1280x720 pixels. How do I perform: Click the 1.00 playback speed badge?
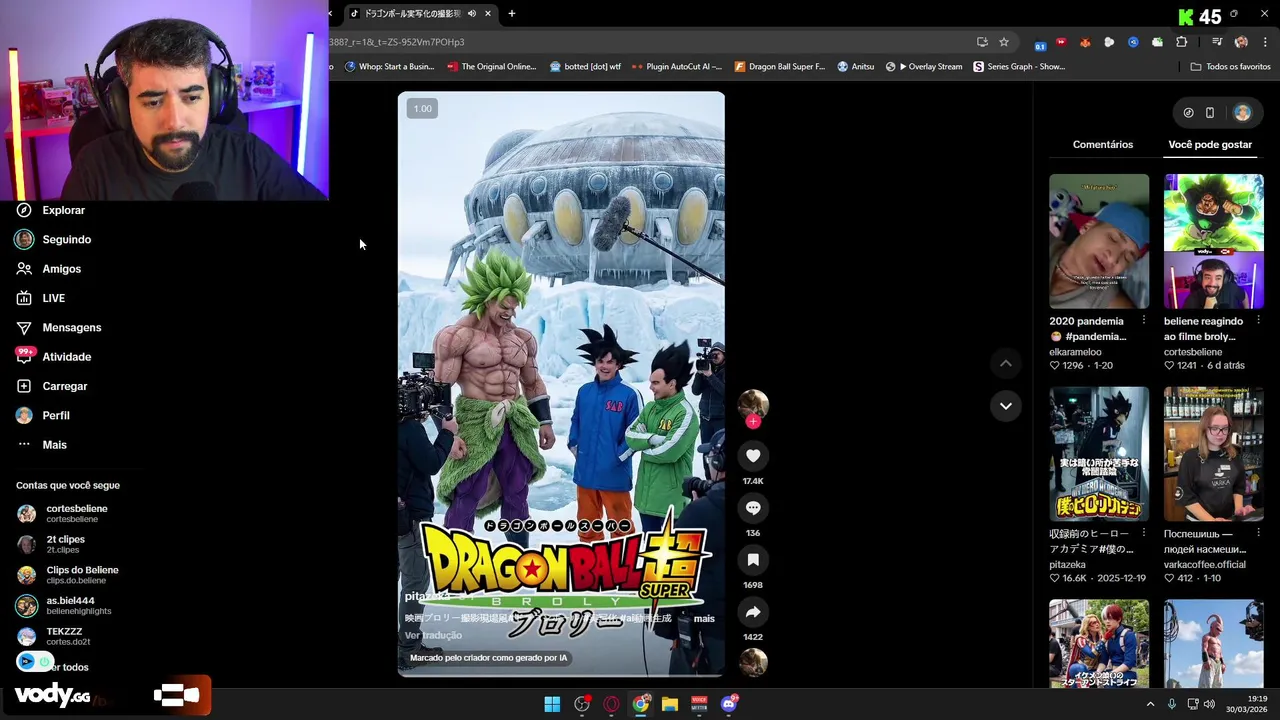coord(423,109)
